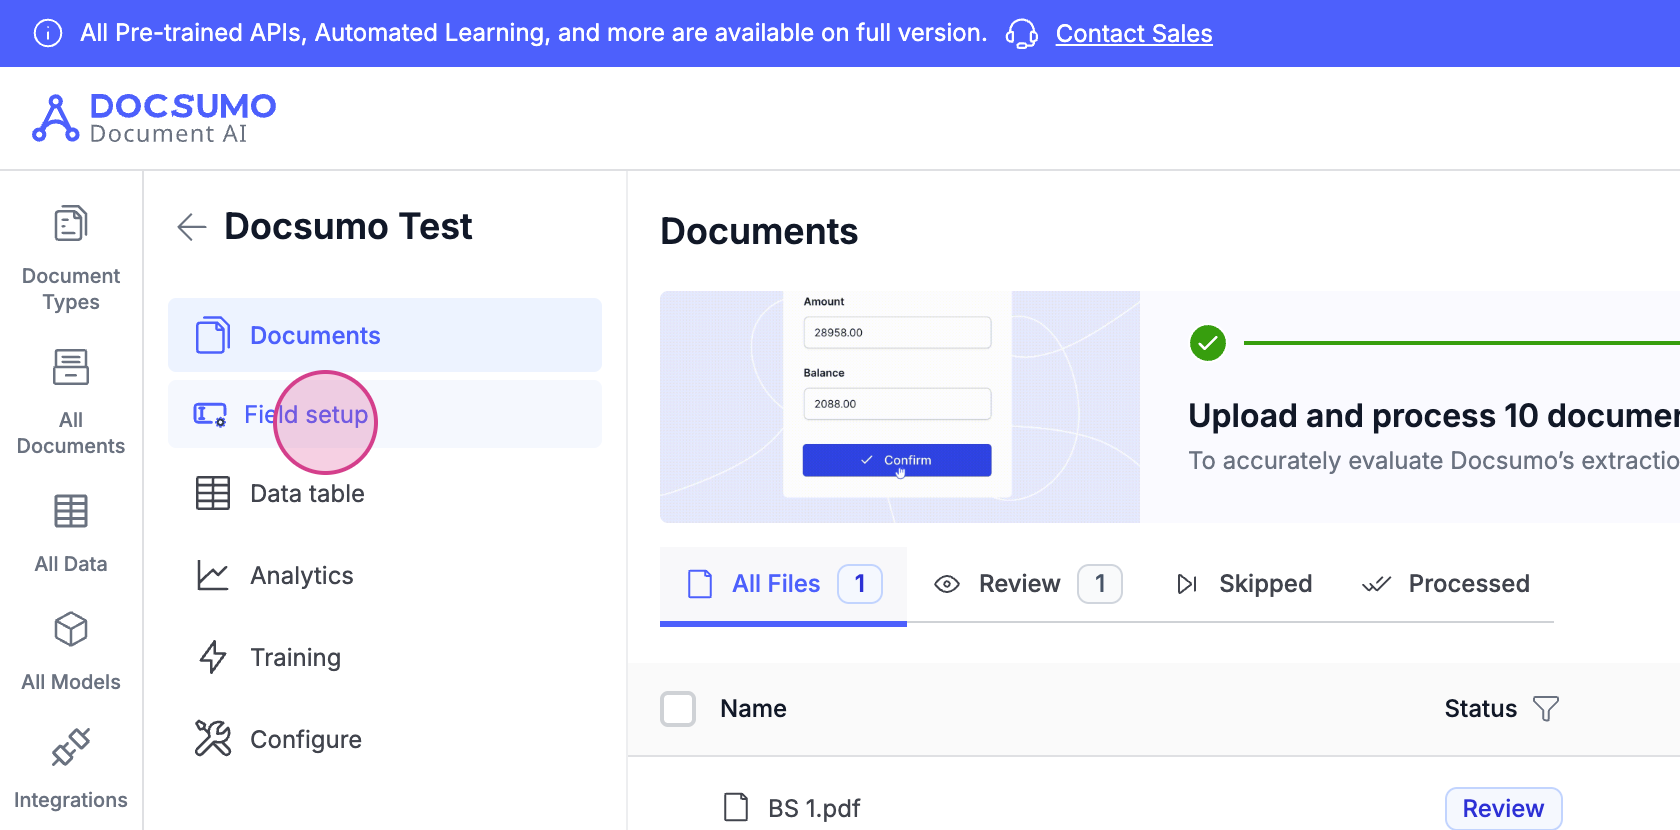
Task: Open the BS 1.pdf file
Action: coord(814,808)
